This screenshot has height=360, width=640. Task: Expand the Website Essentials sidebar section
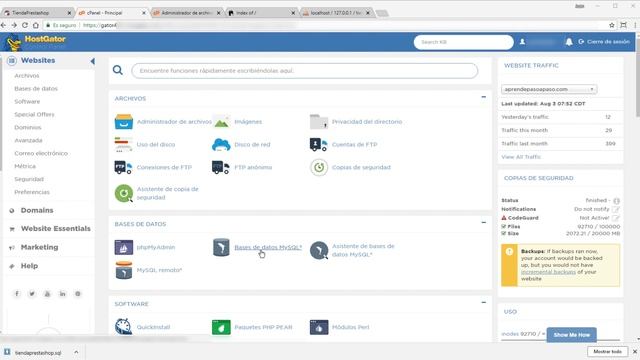[56, 229]
